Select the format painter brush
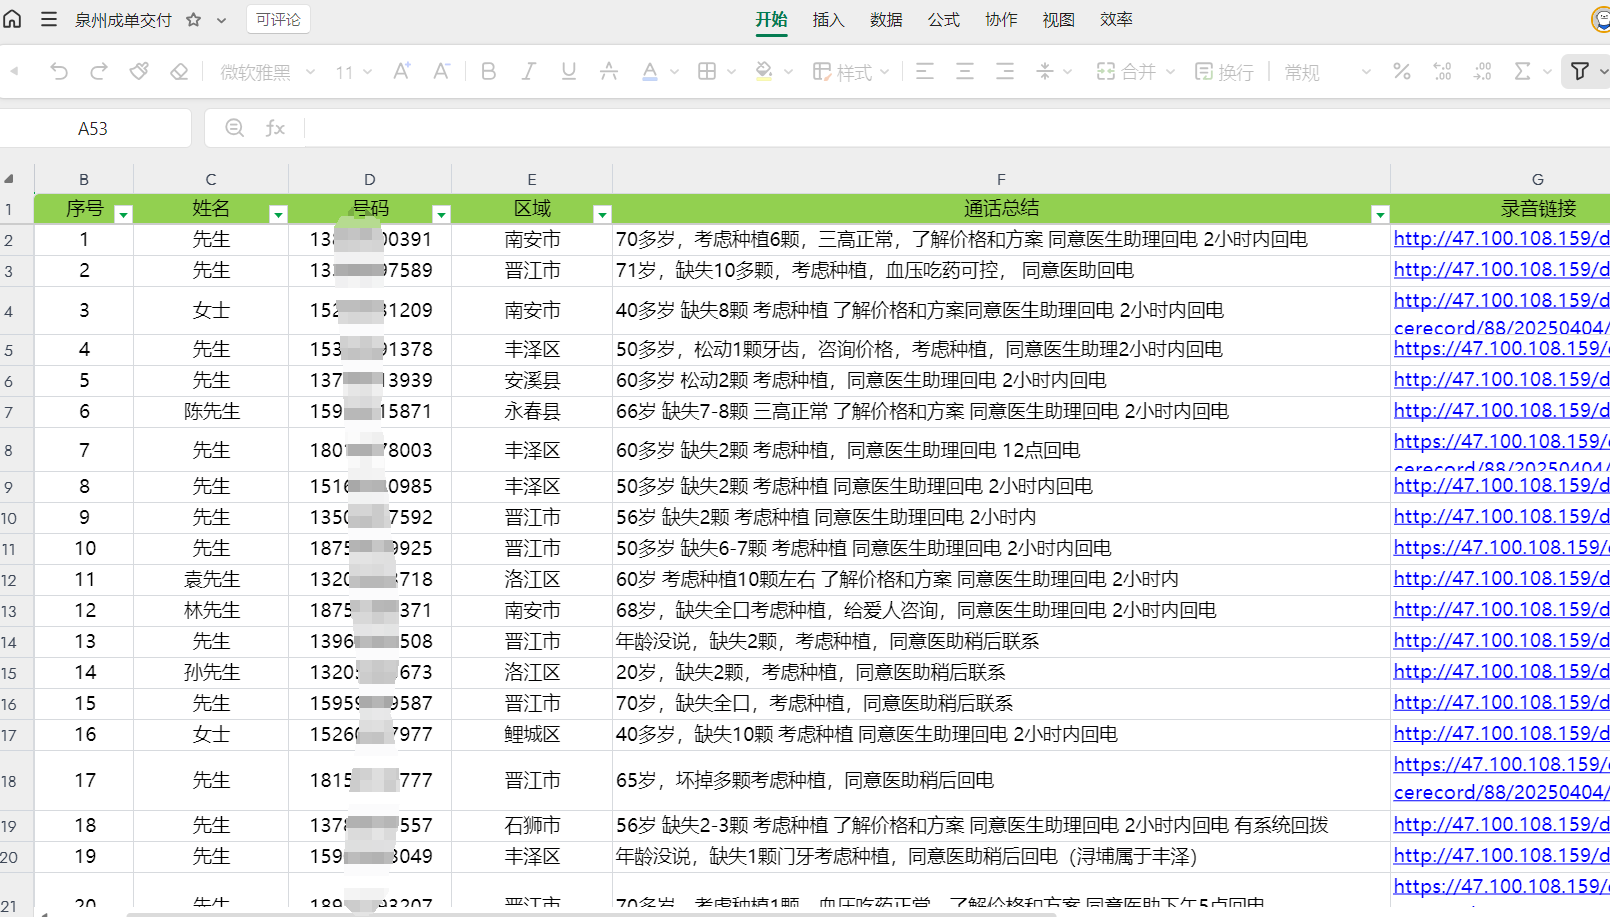The image size is (1610, 917). click(139, 72)
